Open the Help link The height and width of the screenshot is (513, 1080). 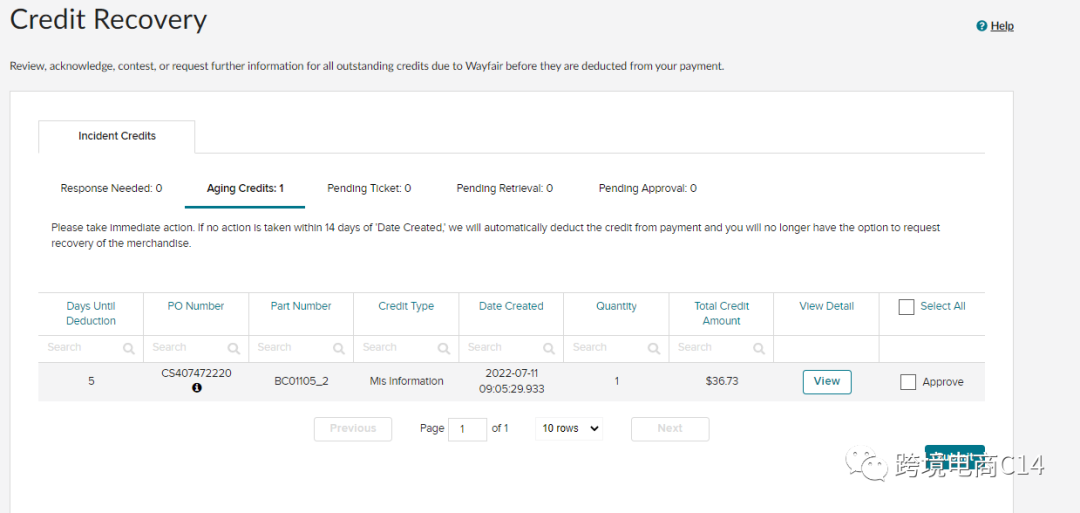pyautogui.click(x=1002, y=26)
